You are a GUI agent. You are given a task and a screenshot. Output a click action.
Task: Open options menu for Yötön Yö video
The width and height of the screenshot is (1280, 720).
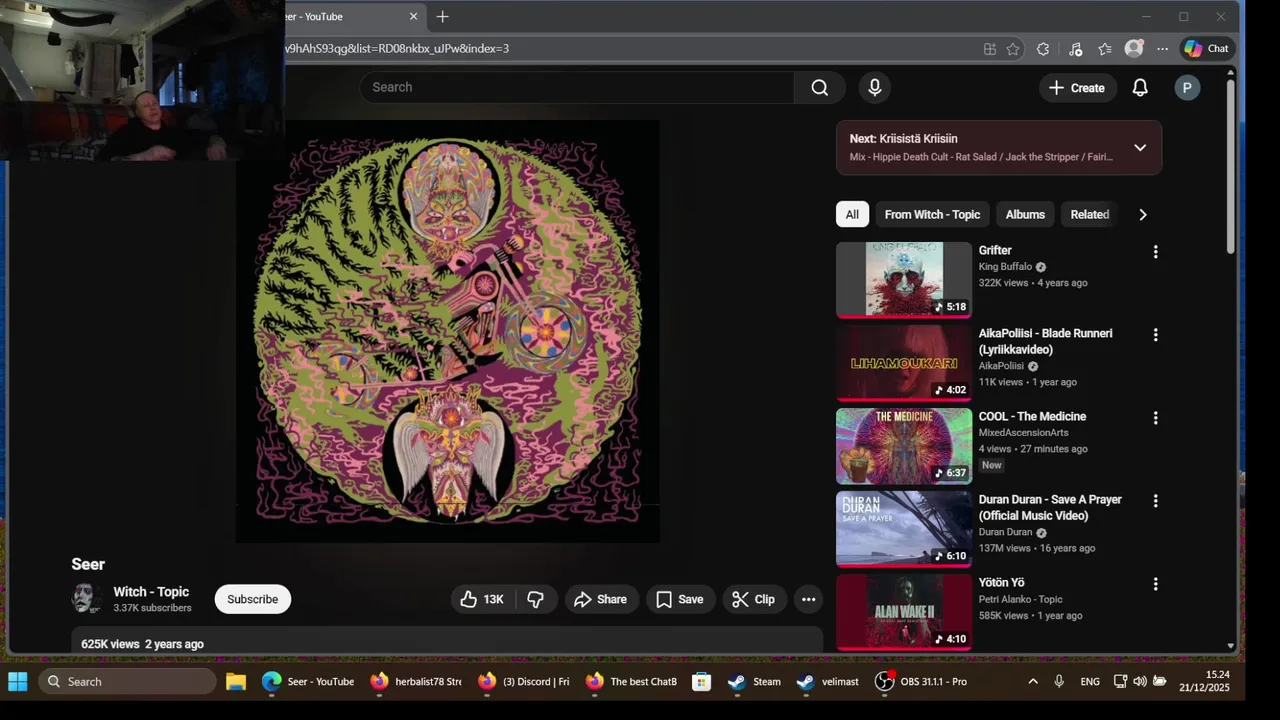[1155, 584]
